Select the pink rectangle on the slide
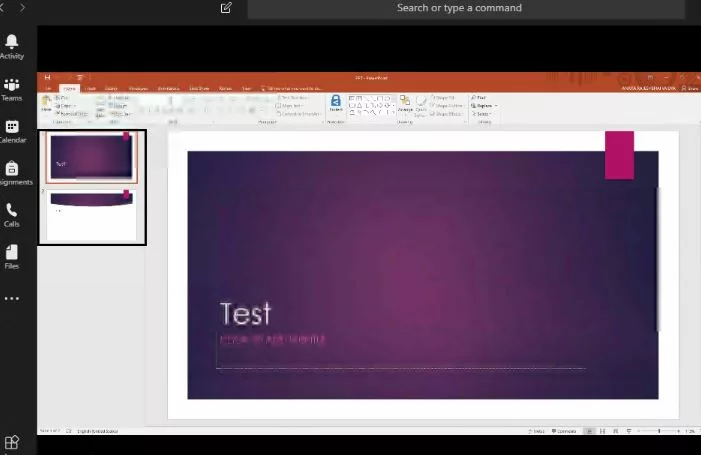The width and height of the screenshot is (701, 455). [619, 155]
